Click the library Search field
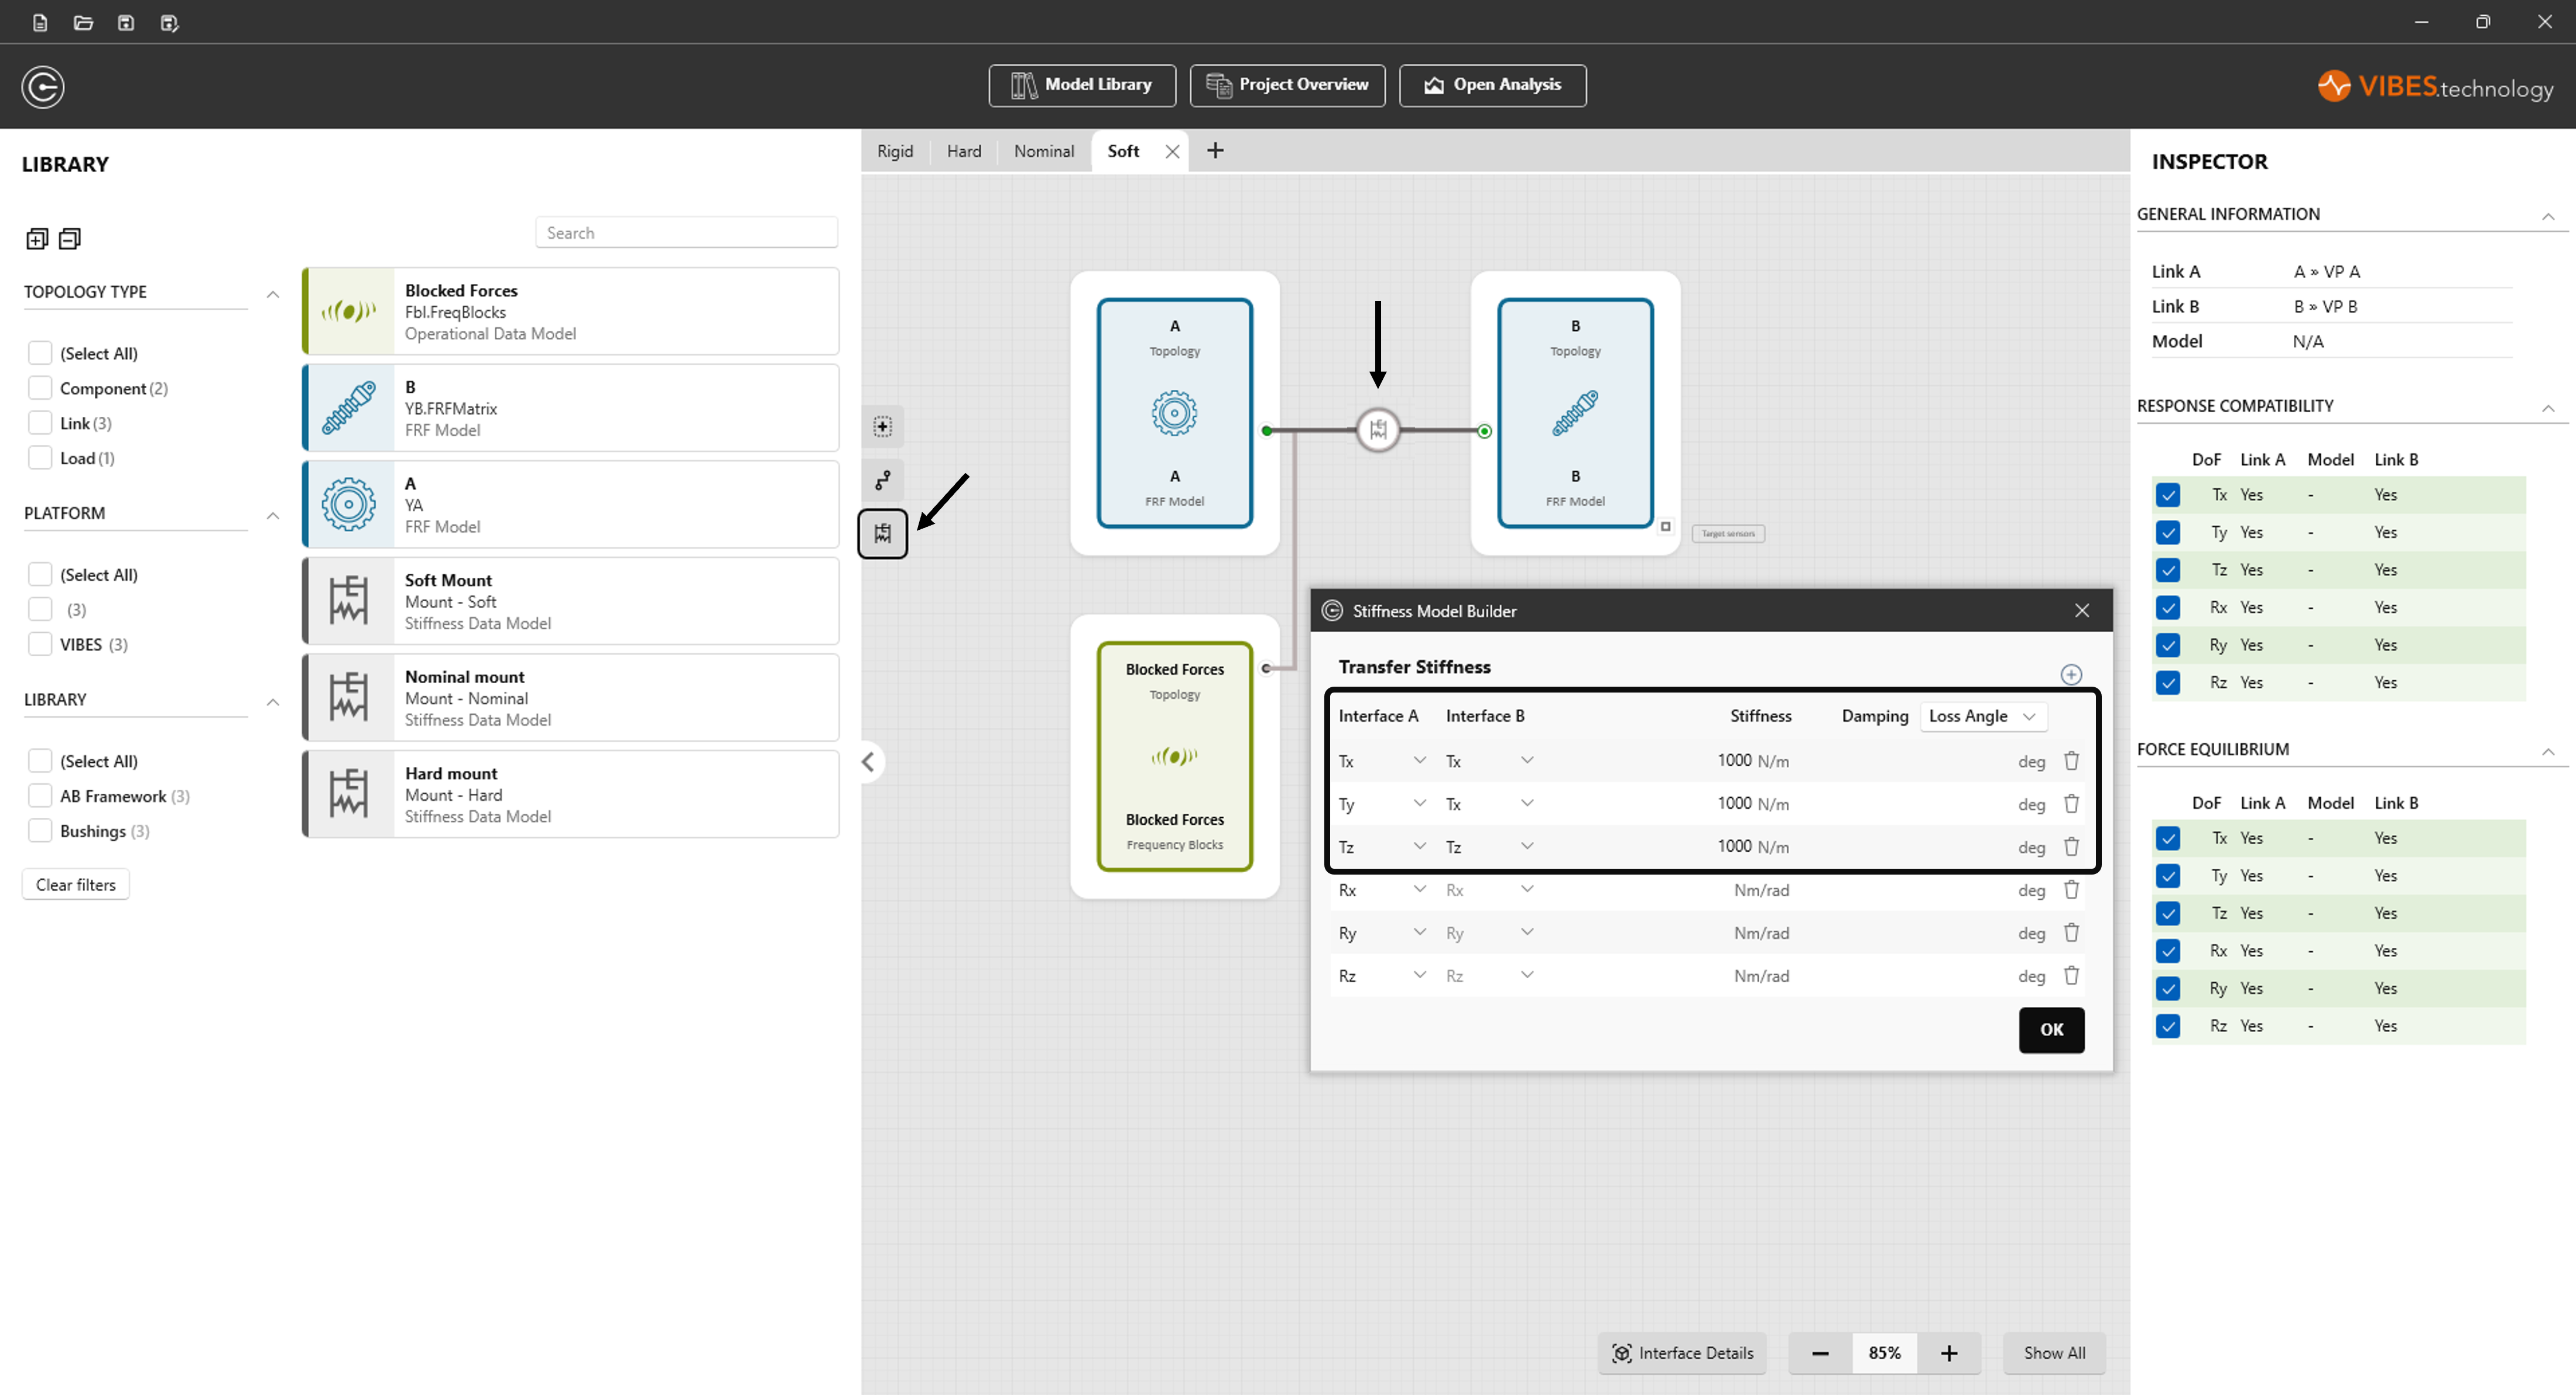2576x1395 pixels. click(686, 233)
